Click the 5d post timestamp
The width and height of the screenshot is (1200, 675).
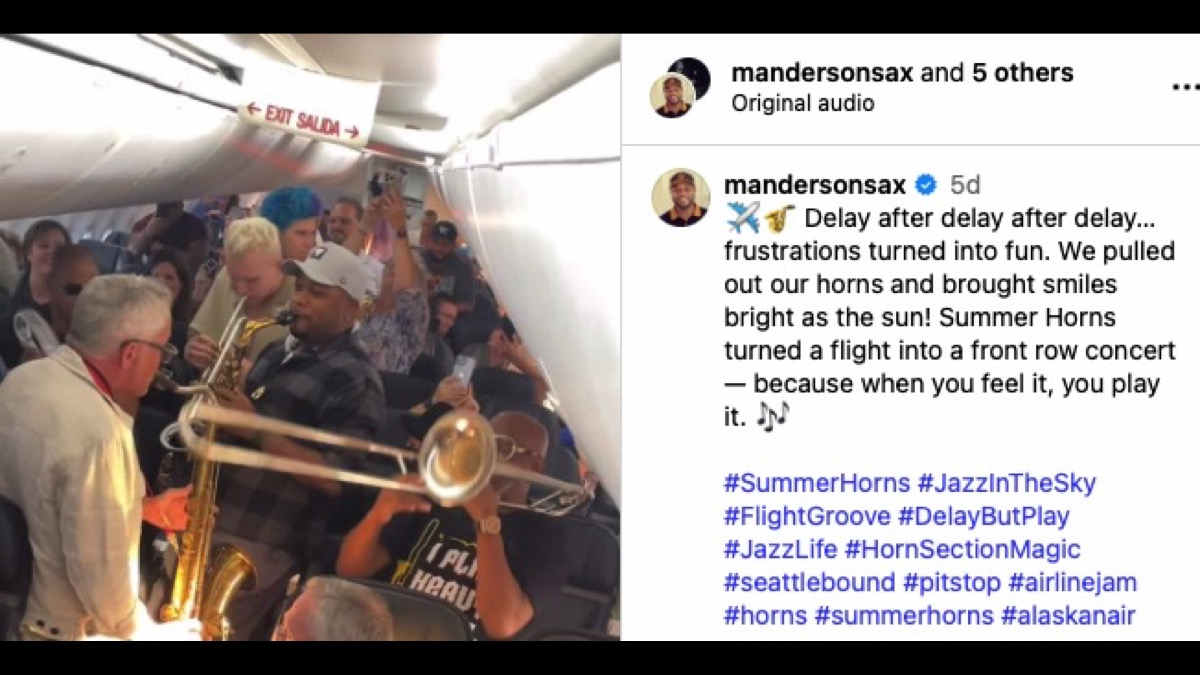[964, 185]
